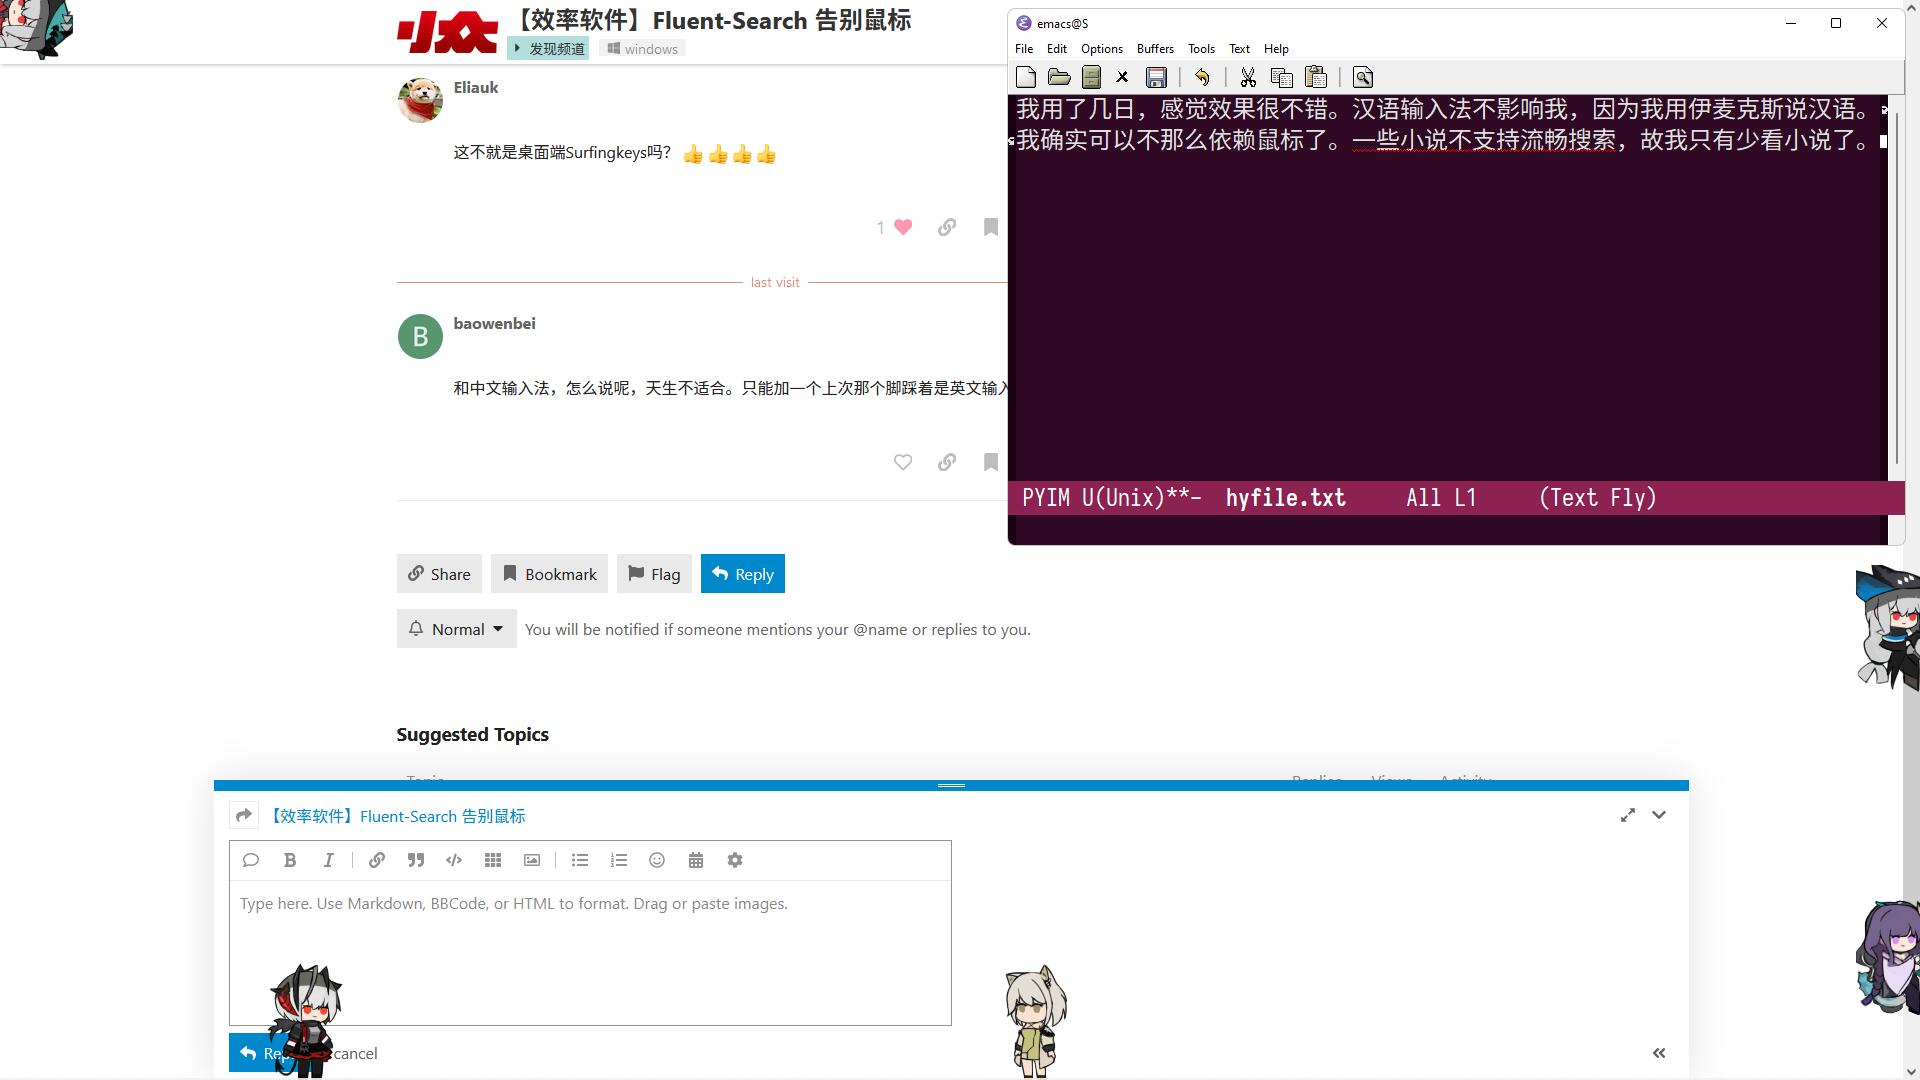Click the upload image icon in composer
The width and height of the screenshot is (1920, 1080).
[x=532, y=860]
